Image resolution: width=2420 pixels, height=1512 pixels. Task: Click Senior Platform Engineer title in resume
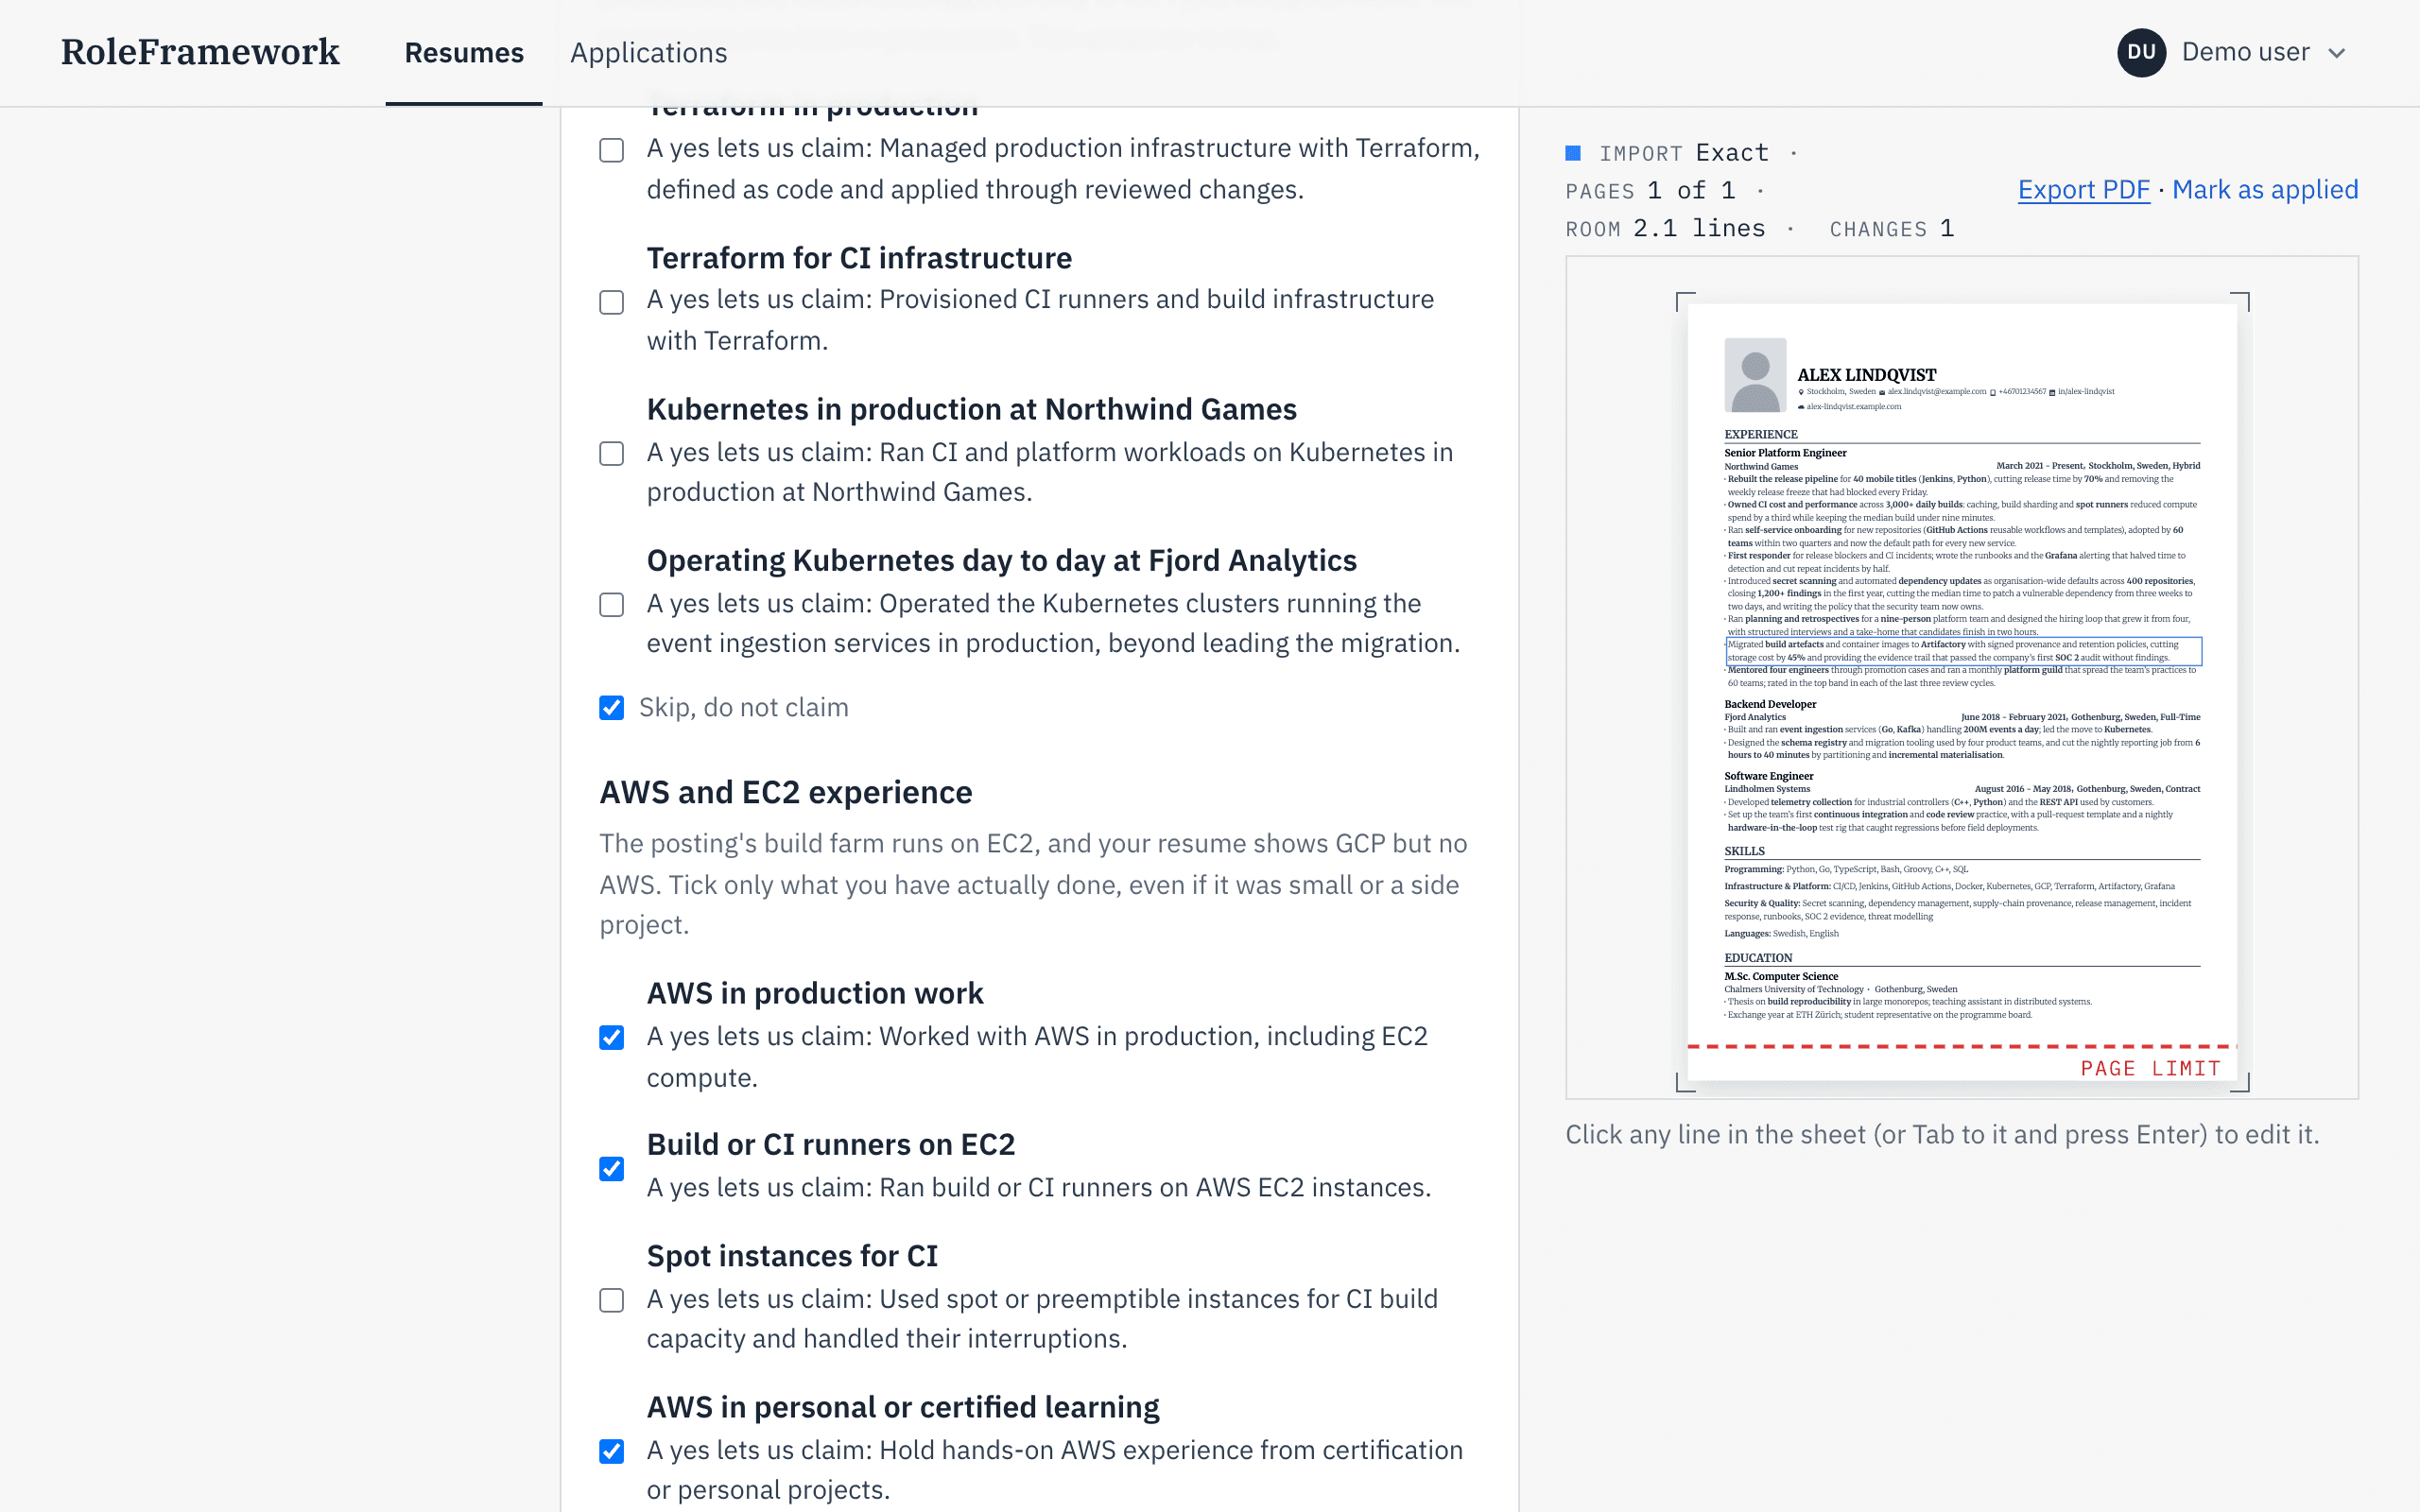[1785, 453]
